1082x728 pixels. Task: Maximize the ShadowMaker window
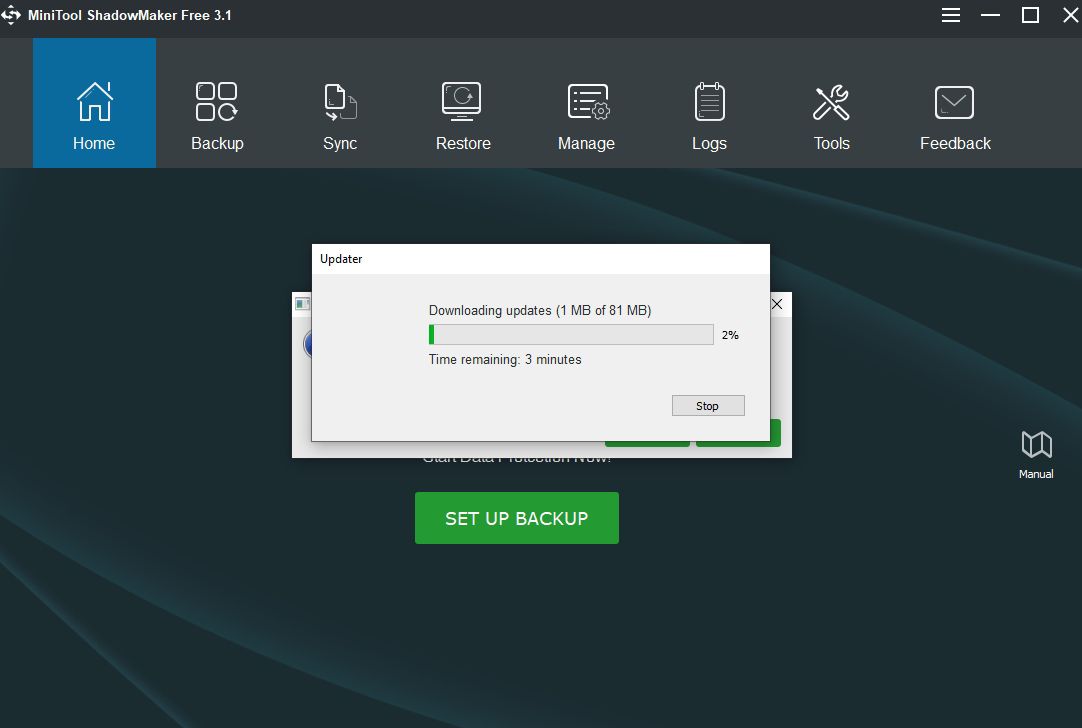click(x=1030, y=15)
